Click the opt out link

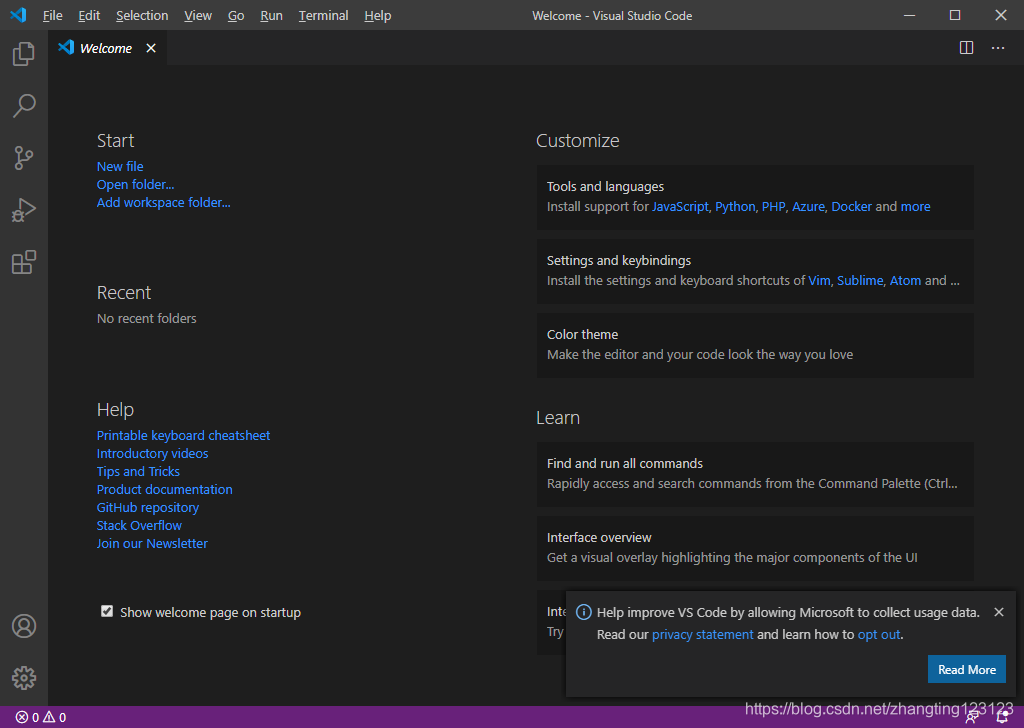point(878,634)
